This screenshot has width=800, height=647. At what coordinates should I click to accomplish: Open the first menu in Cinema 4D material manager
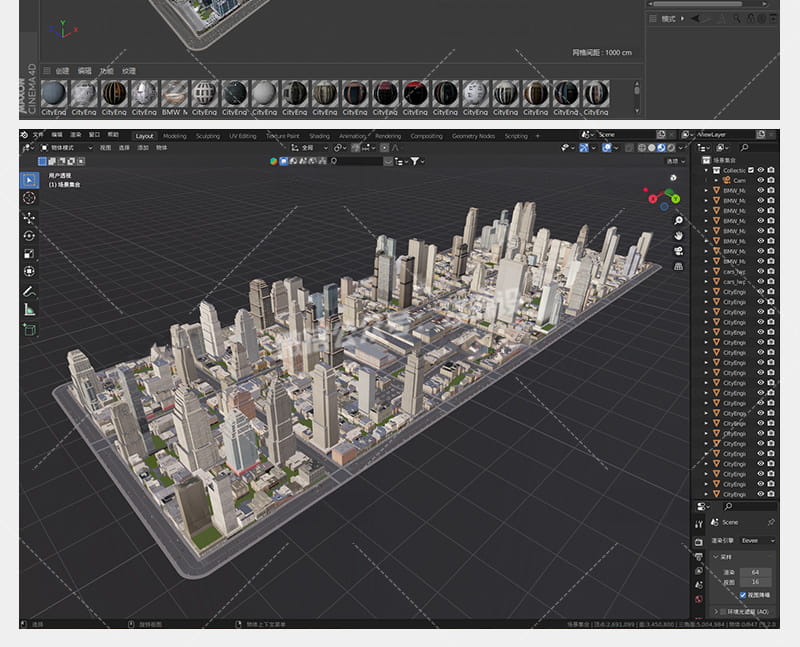[62, 71]
